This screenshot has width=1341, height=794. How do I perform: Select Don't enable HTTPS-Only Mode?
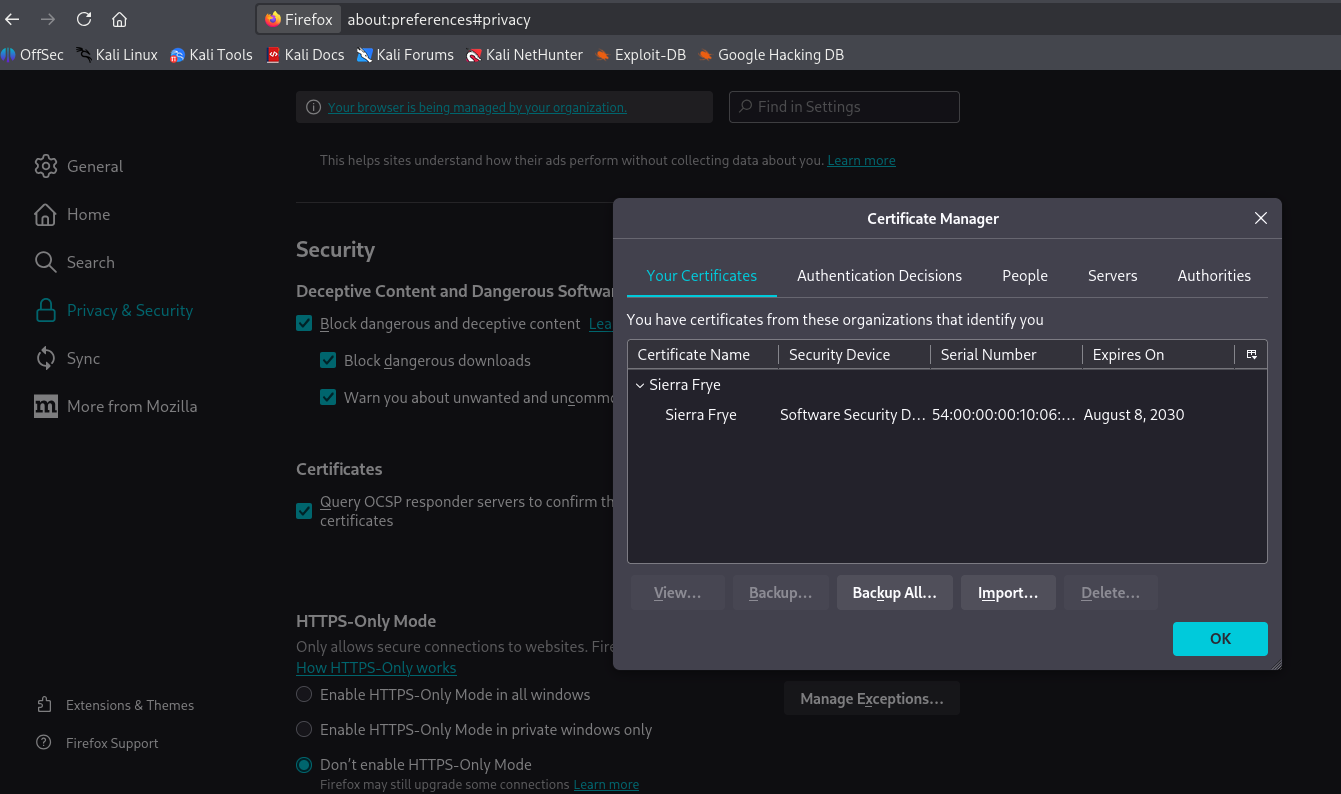pos(304,765)
